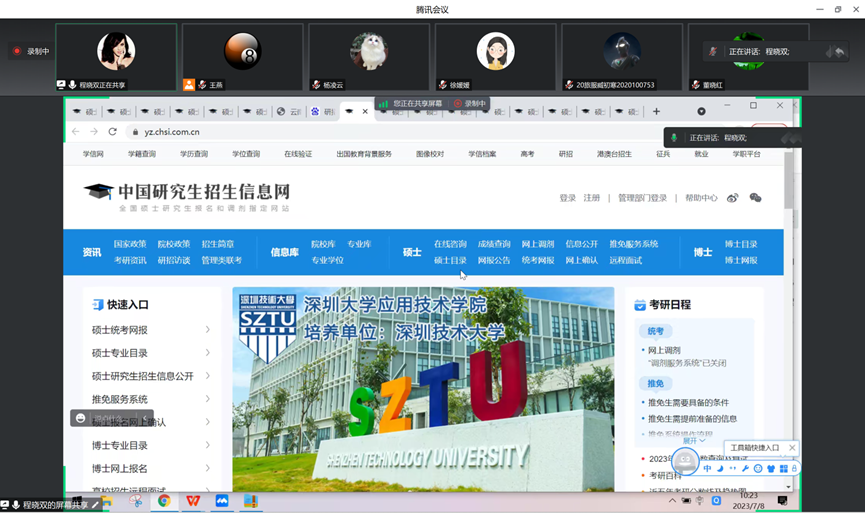Viewport: 865px width, 513px height.
Task: Open WPS Office from the shared taskbar
Action: 193,500
